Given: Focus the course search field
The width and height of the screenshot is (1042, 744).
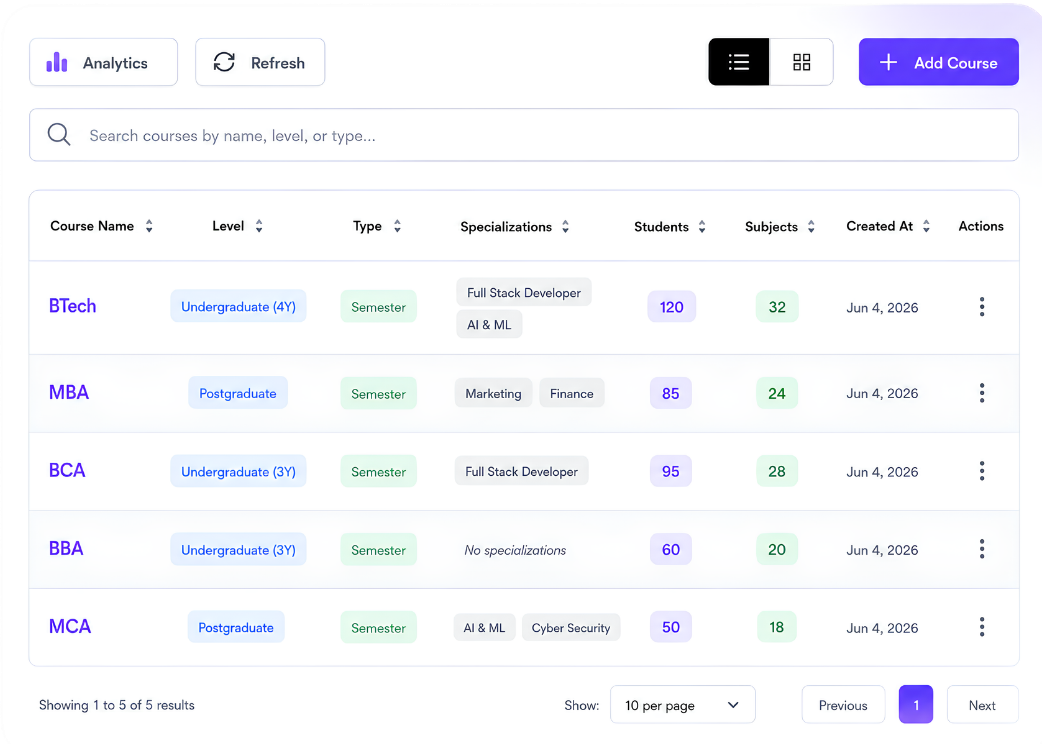Looking at the screenshot, I should [524, 136].
